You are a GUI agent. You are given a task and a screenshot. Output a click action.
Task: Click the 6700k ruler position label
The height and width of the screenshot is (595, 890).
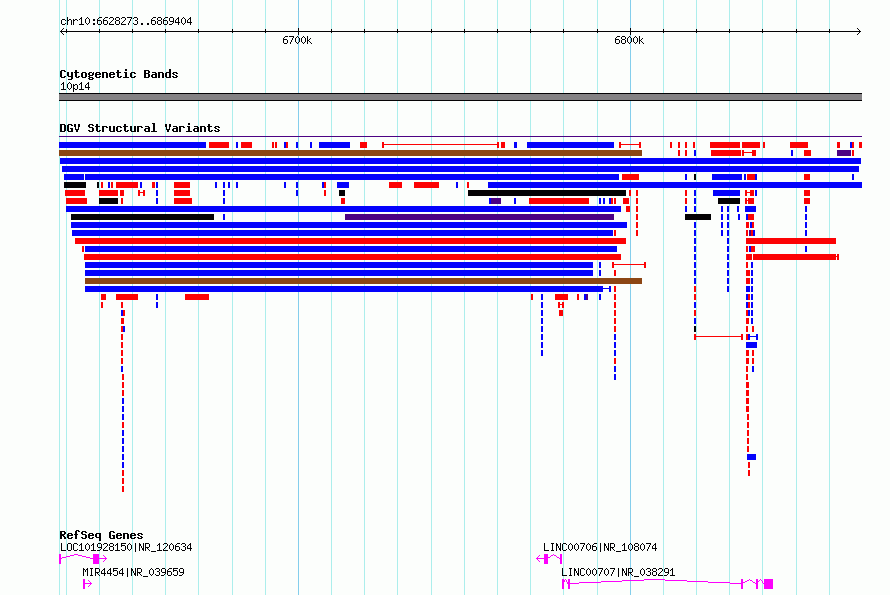coord(297,40)
